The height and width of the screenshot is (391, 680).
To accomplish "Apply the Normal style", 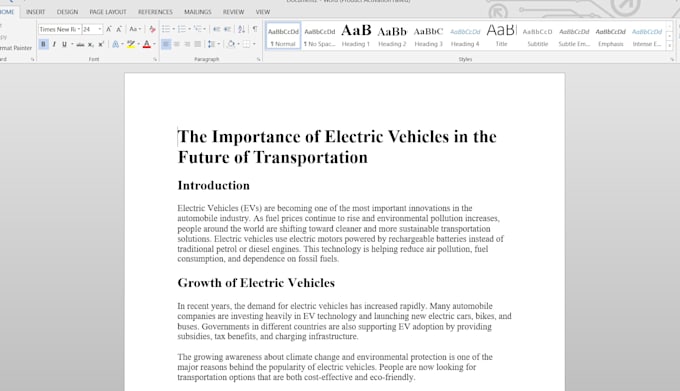I will pyautogui.click(x=283, y=36).
